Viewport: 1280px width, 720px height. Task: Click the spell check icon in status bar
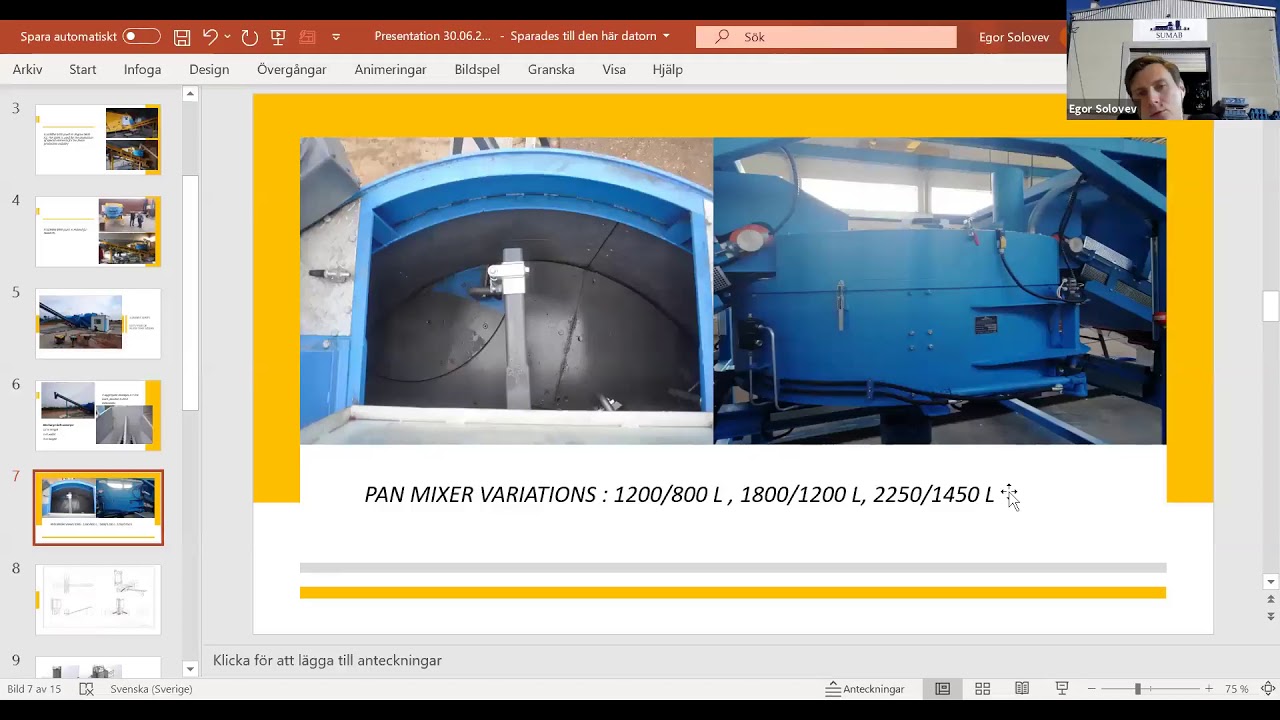tap(87, 689)
